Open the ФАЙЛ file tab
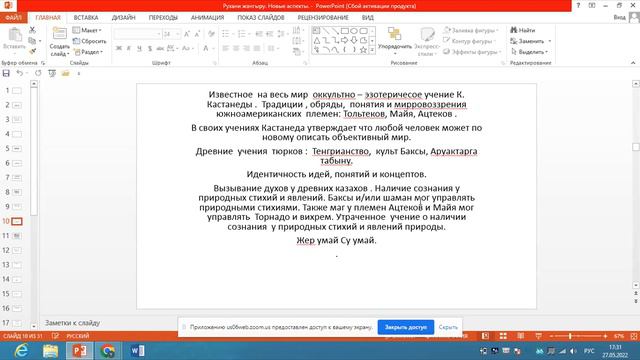The image size is (640, 360). 13,18
